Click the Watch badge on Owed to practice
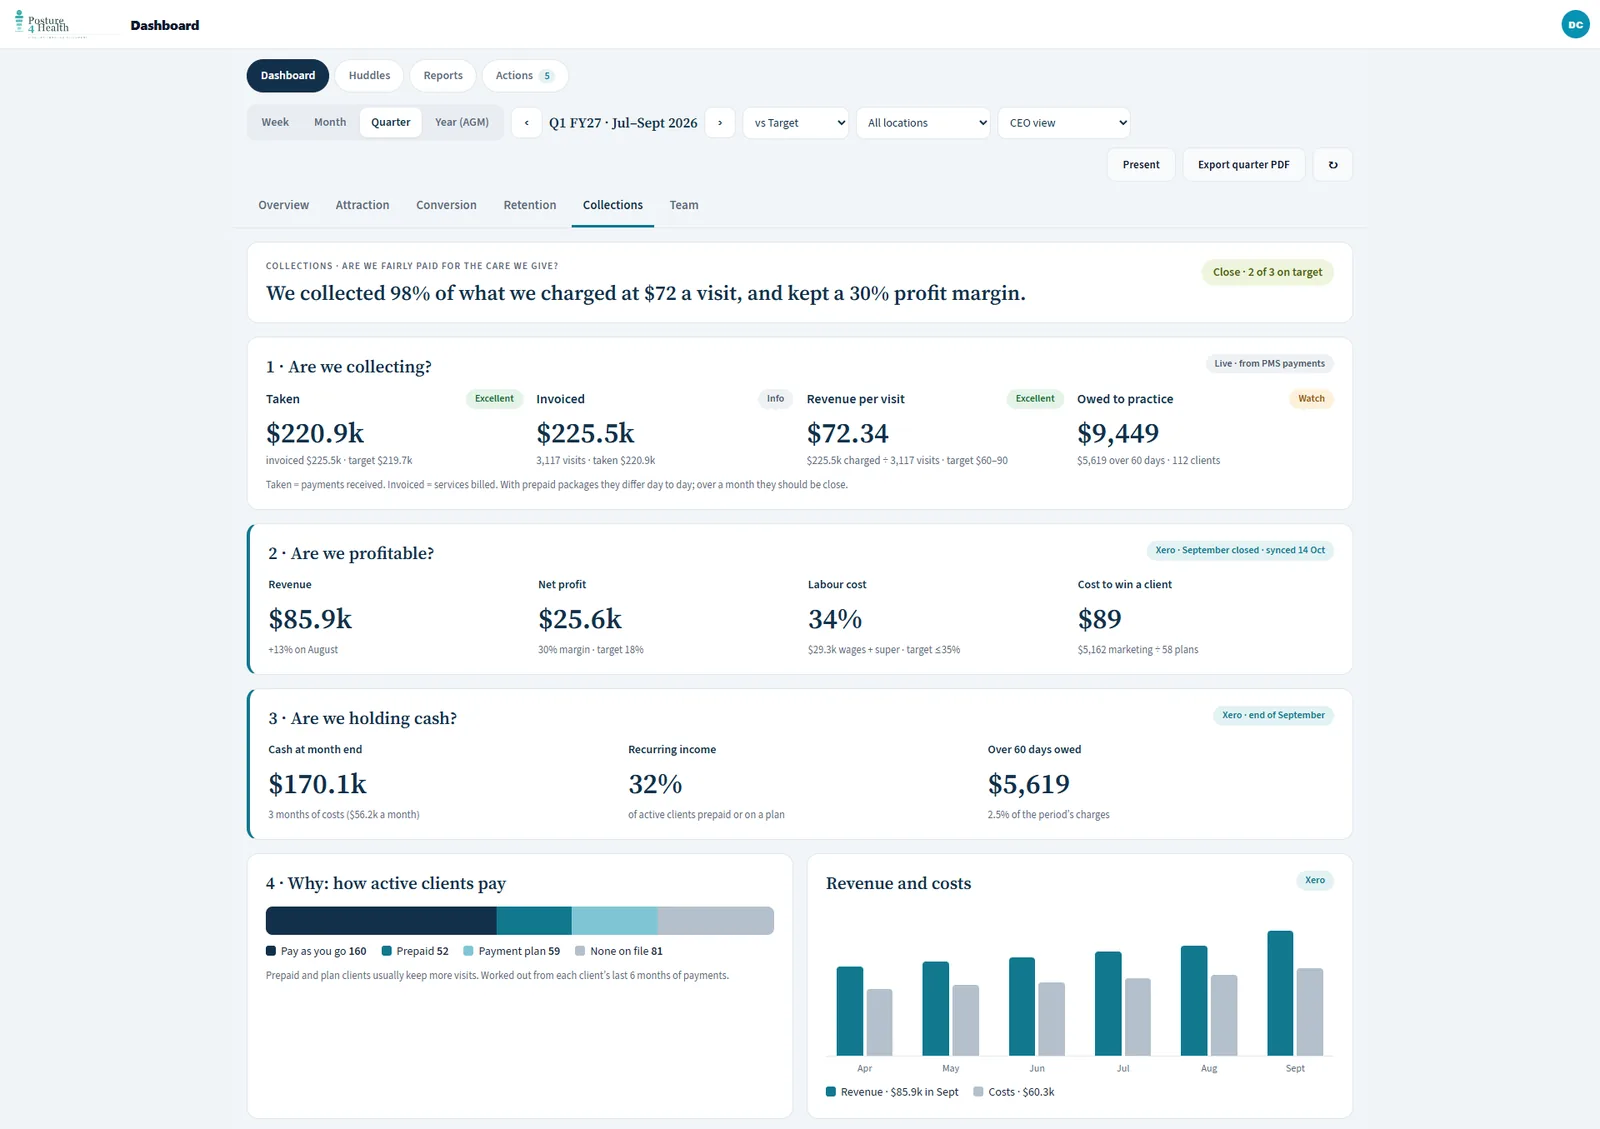1600x1129 pixels. point(1311,399)
